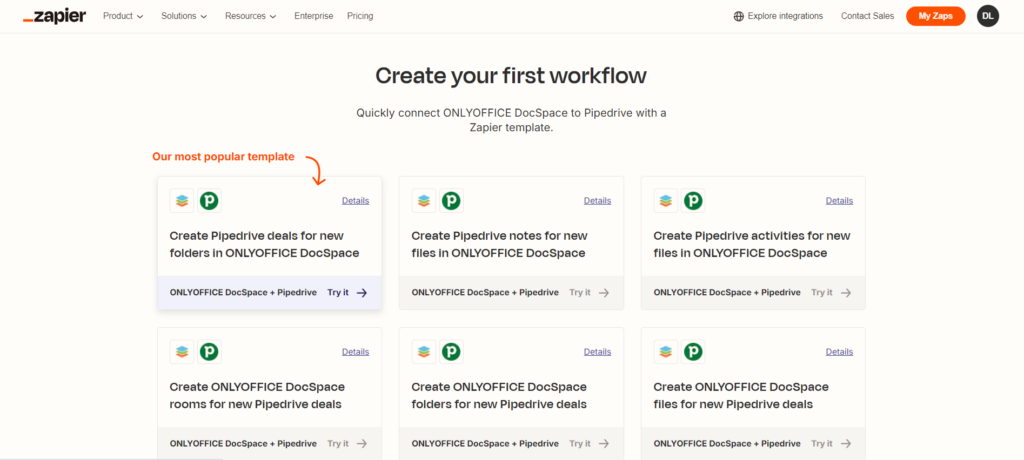Click ONLYOFFICE icon on Pipedrive deals for new folders card
This screenshot has height=460, width=1024.
[x=182, y=201]
